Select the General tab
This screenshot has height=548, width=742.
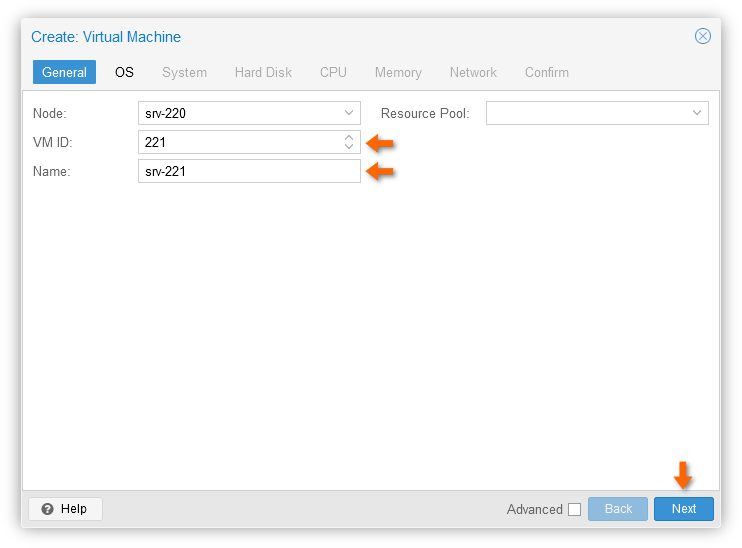(64, 72)
